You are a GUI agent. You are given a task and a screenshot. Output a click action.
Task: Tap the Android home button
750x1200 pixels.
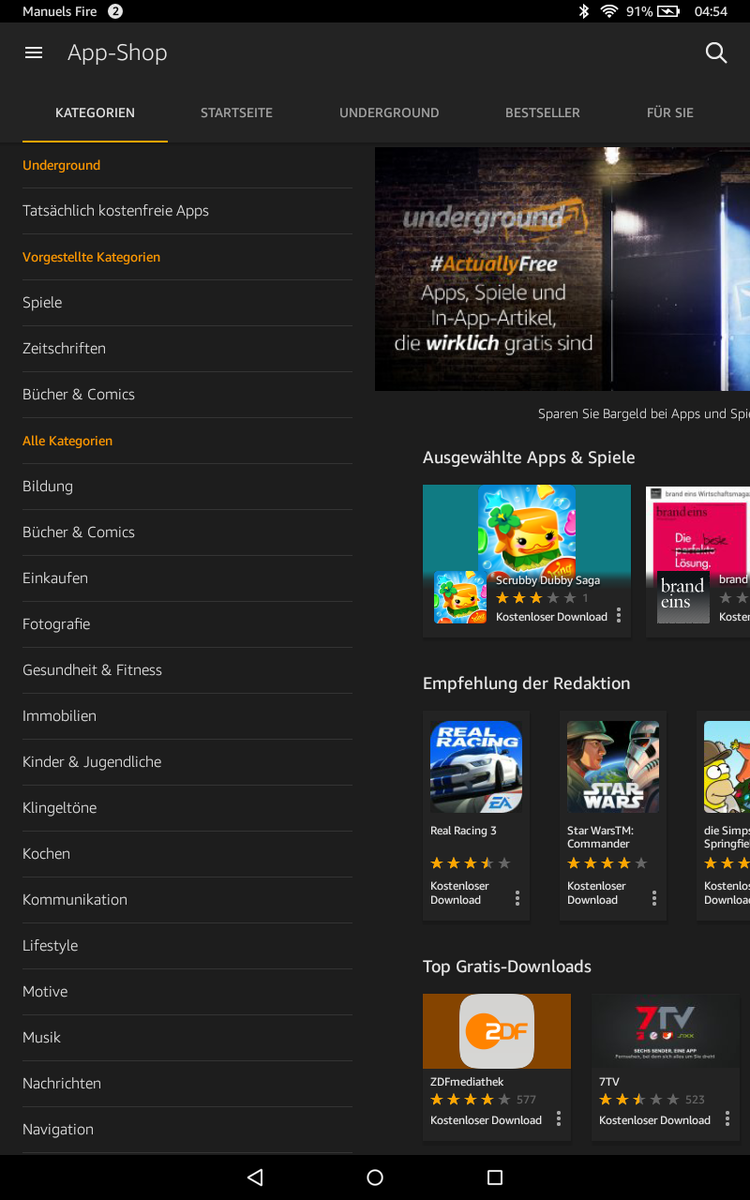pos(375,1178)
